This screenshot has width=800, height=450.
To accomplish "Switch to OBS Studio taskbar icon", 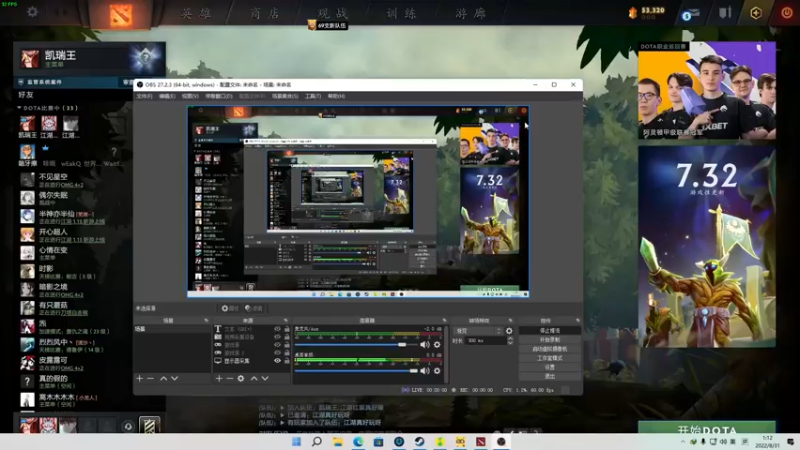I will coord(501,441).
